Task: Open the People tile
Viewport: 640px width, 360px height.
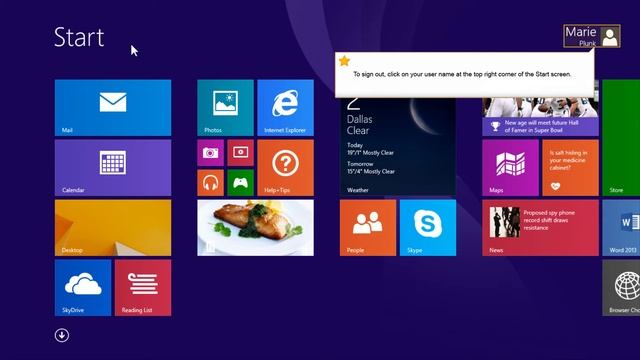Action: [x=368, y=228]
